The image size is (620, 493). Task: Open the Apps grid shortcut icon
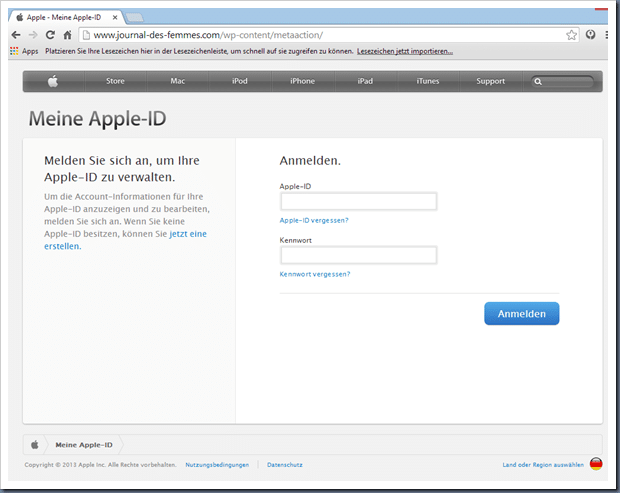click(x=14, y=51)
